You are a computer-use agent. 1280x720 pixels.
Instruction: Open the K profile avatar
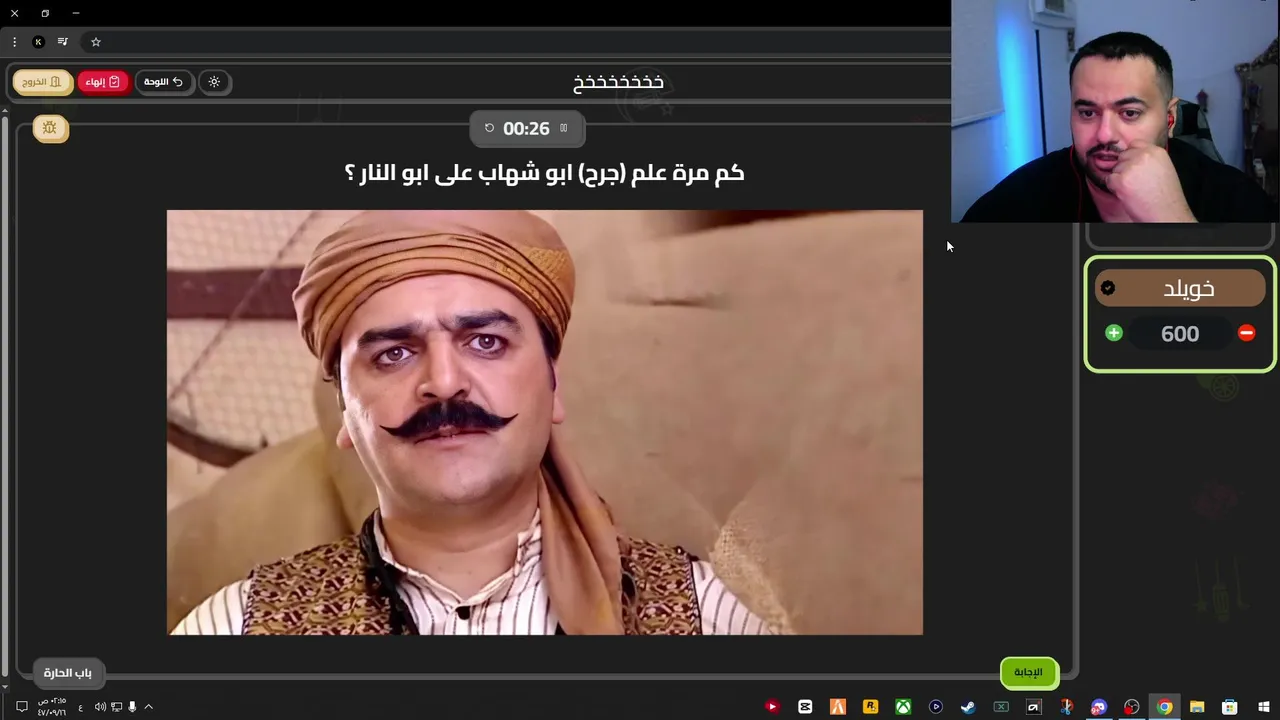38,42
